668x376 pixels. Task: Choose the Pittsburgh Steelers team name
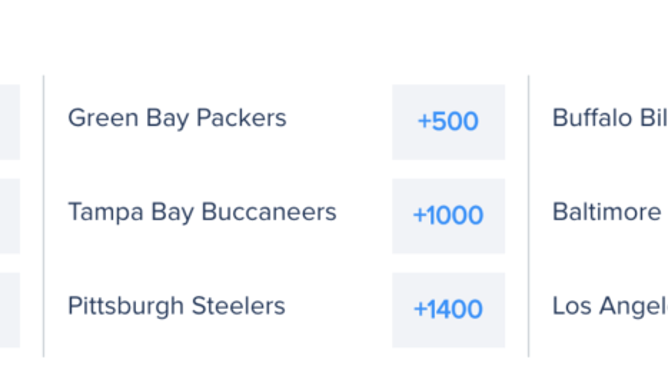coord(177,306)
